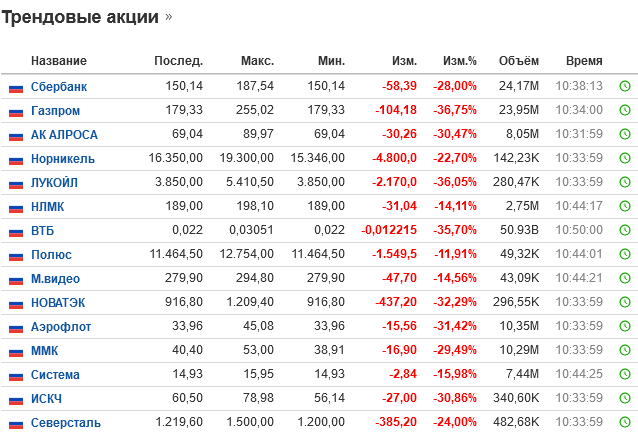Click the clock icon in the Газпром row
This screenshot has width=638, height=433.
pyautogui.click(x=624, y=111)
